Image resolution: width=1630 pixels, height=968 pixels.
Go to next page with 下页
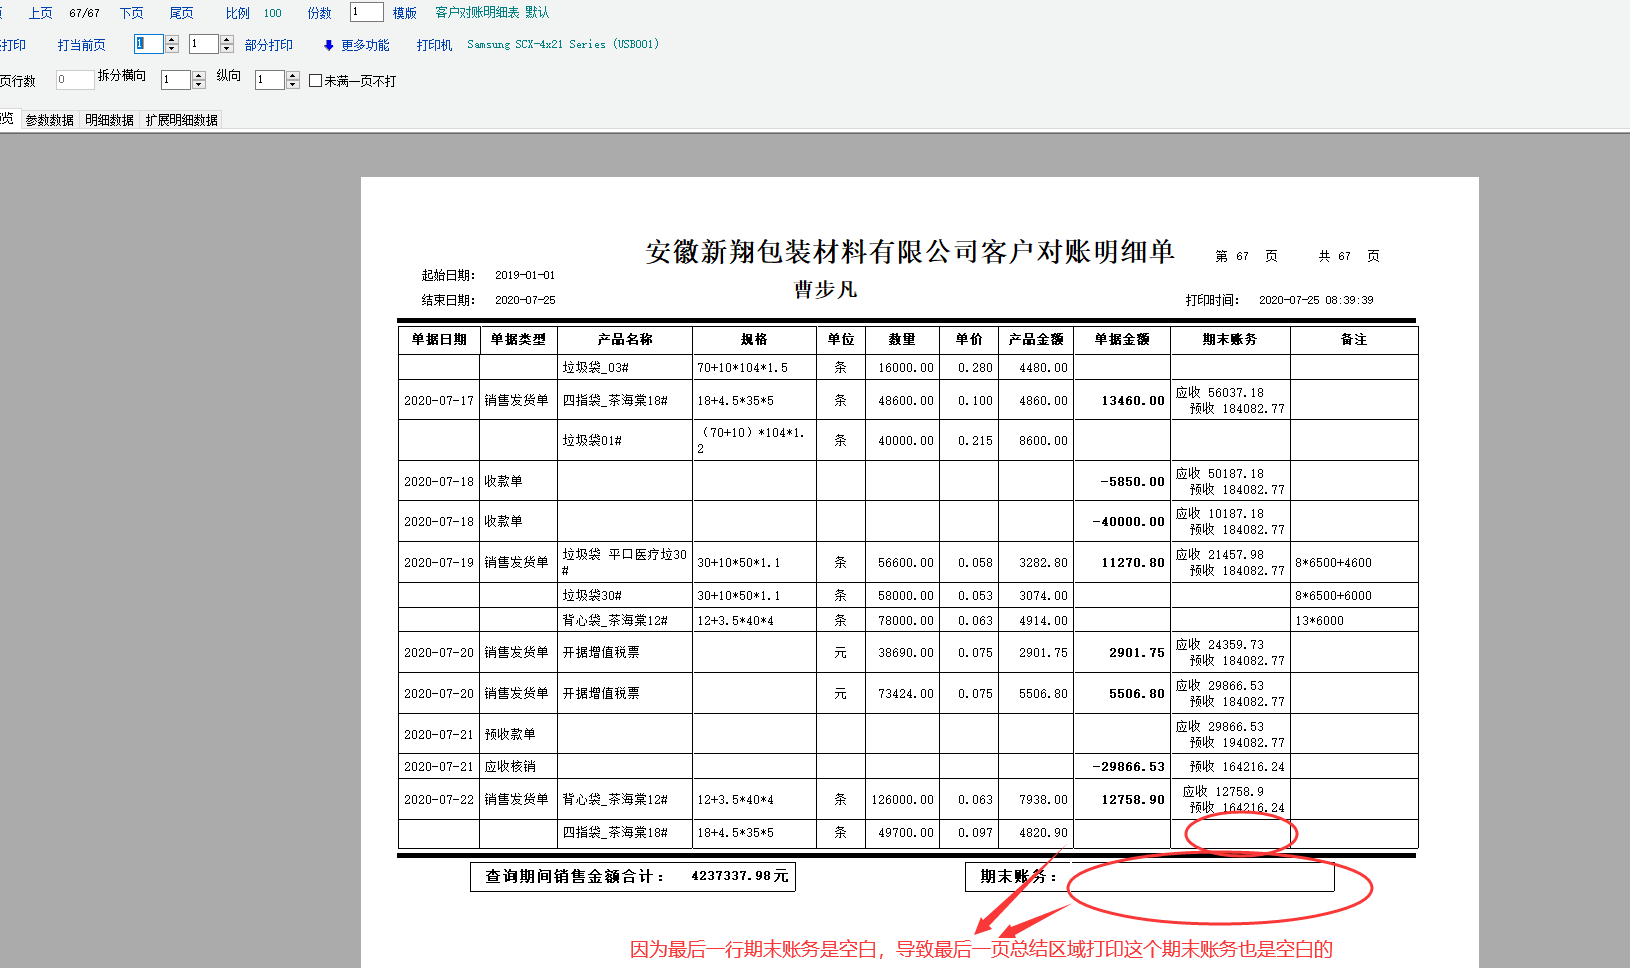pyautogui.click(x=131, y=13)
